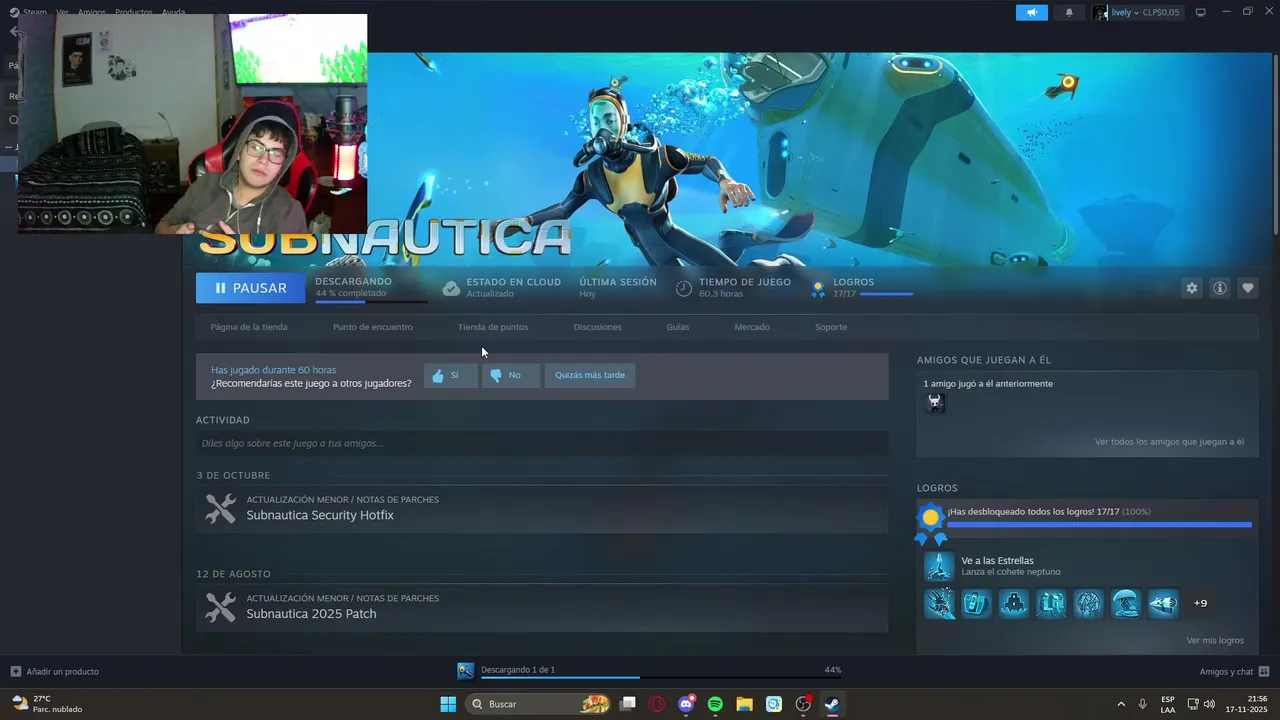Open the Guías tab
1280x720 pixels.
tap(678, 327)
